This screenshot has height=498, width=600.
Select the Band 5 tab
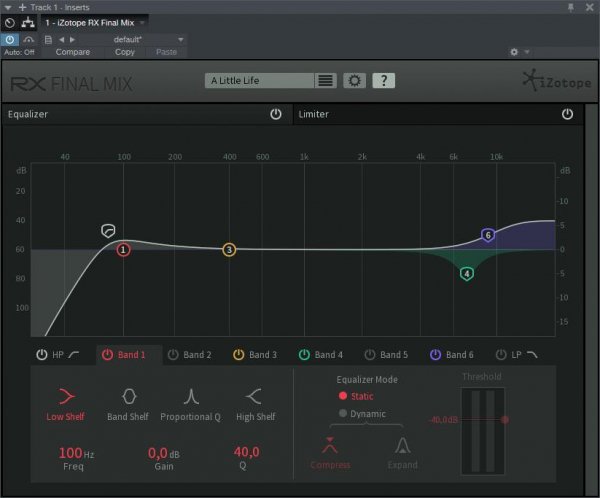point(394,355)
